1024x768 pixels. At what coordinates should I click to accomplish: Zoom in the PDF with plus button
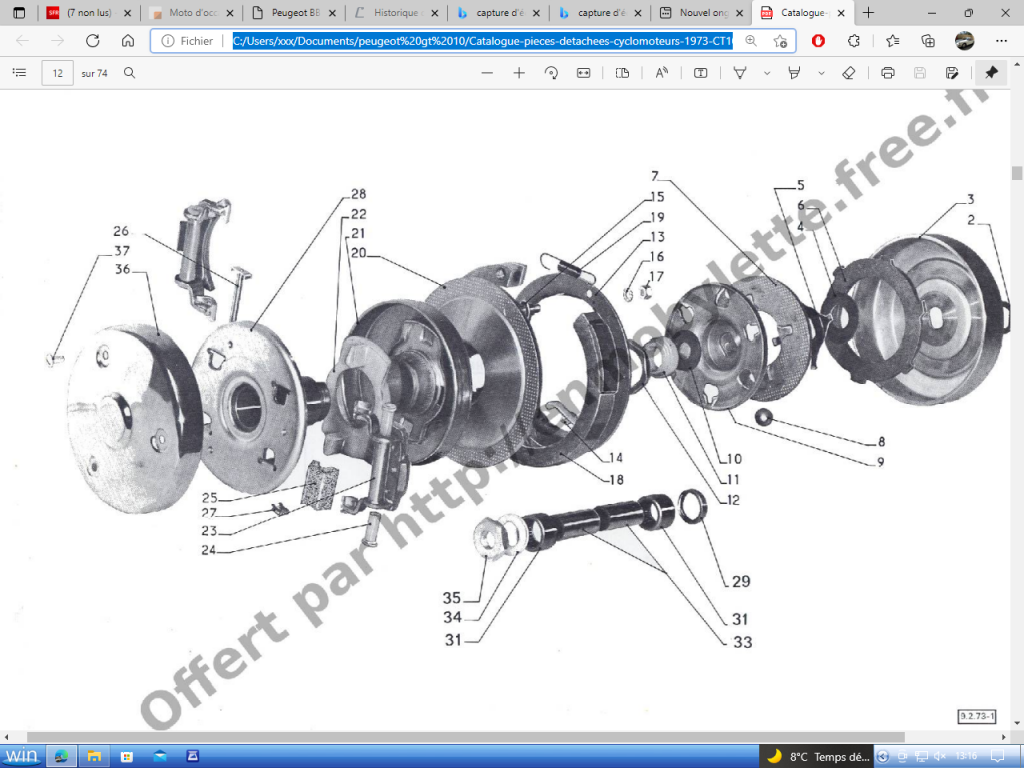tap(519, 73)
